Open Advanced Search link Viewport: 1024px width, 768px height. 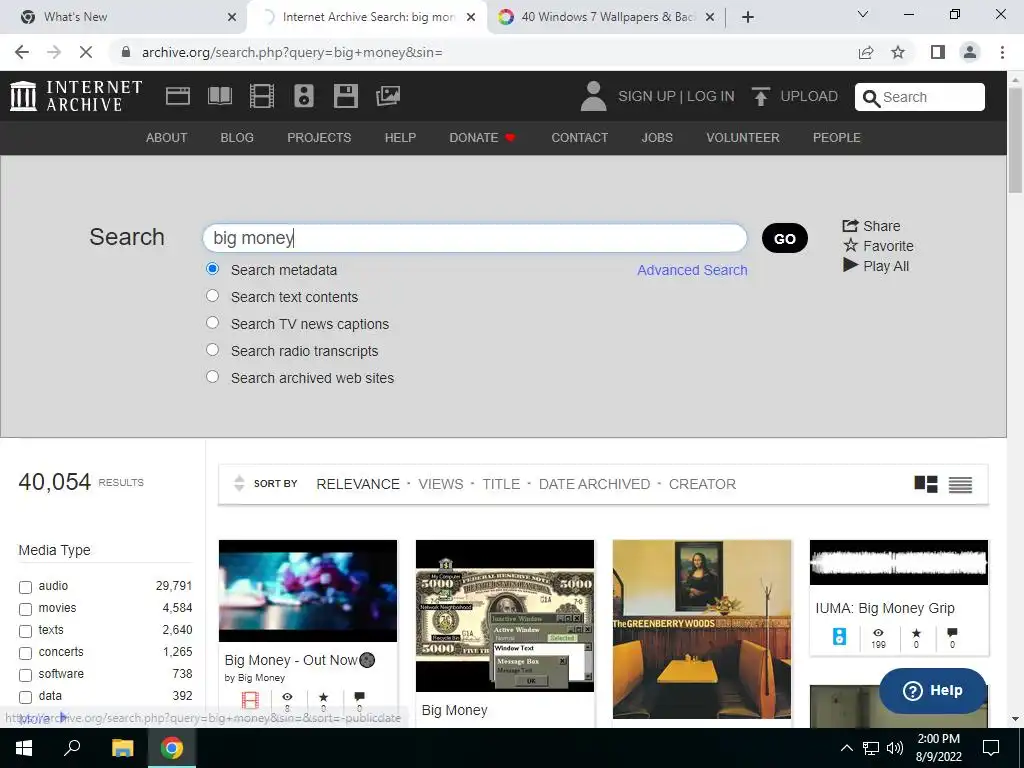[692, 270]
